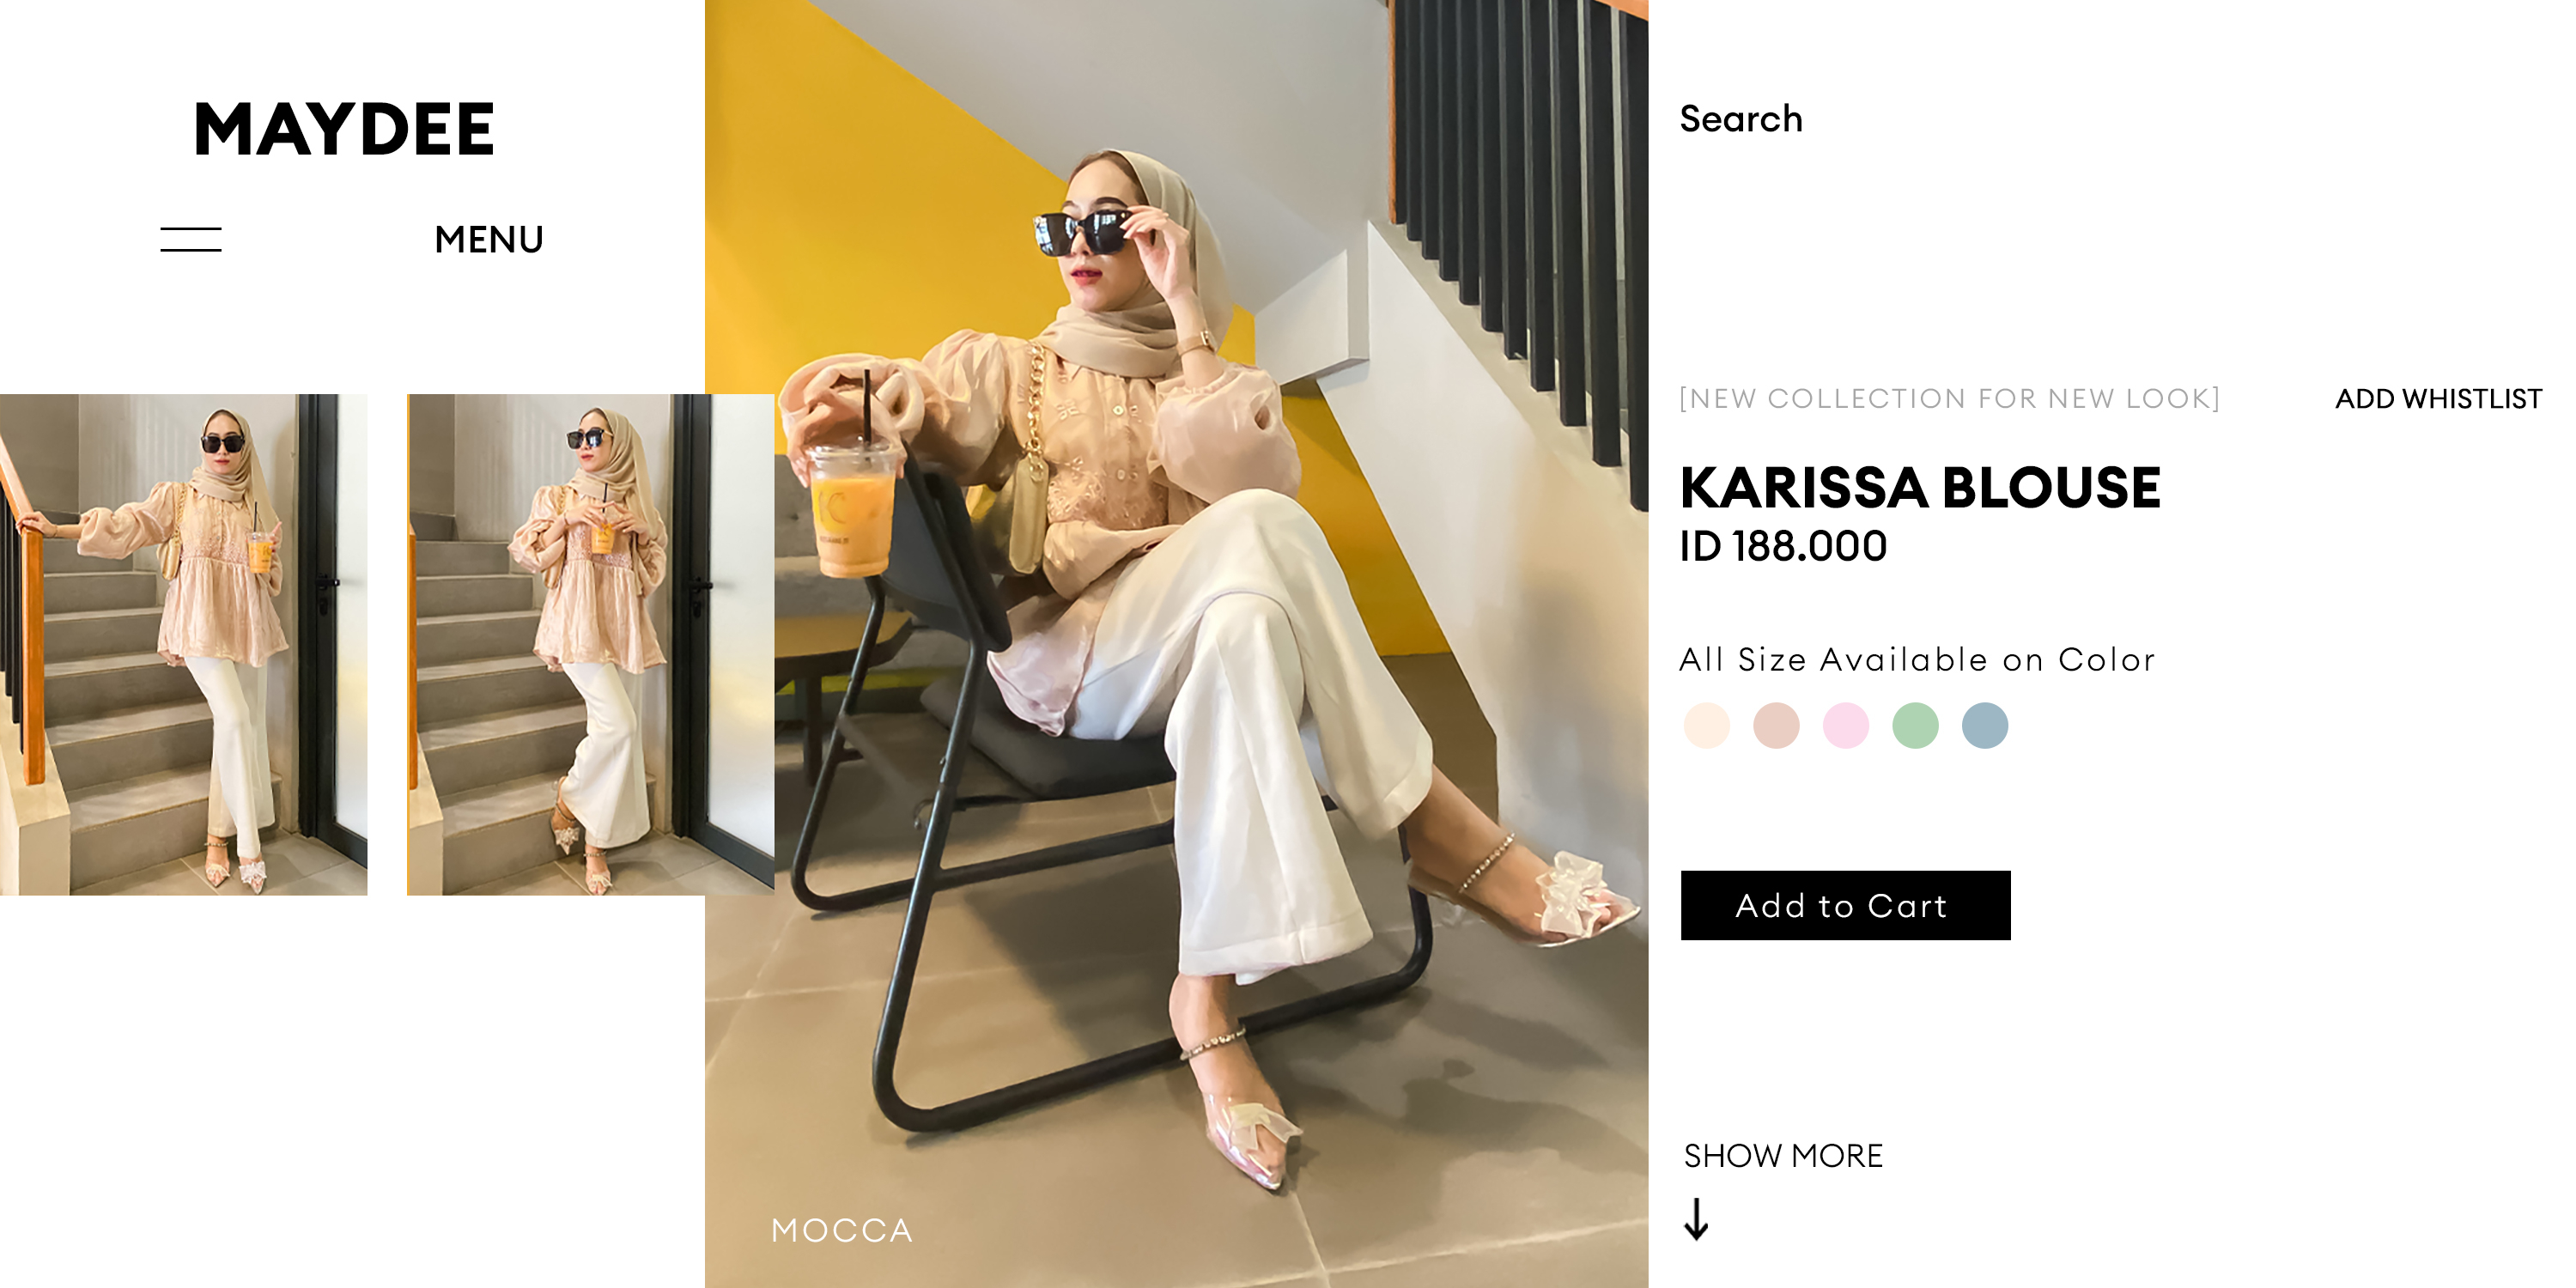Click the New Collection For New Look tag
The image size is (2576, 1288).
pos(1949,399)
